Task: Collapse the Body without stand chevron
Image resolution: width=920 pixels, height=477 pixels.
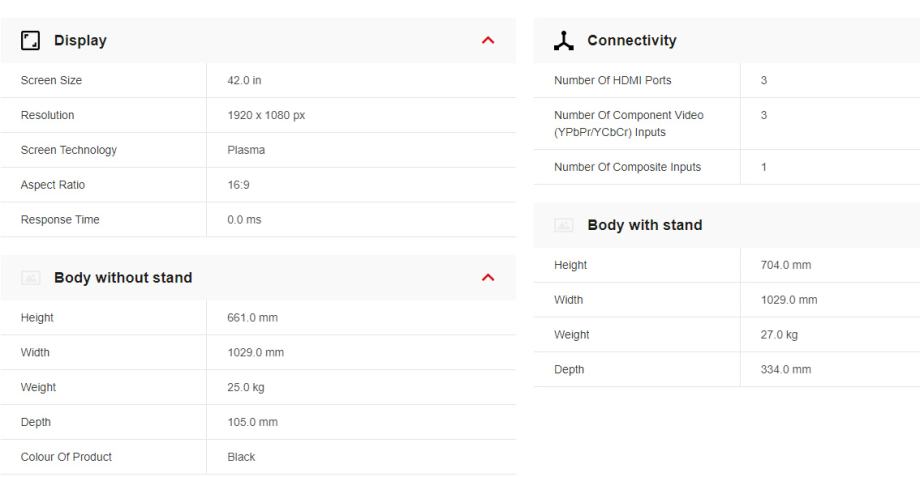Action: pyautogui.click(x=488, y=278)
